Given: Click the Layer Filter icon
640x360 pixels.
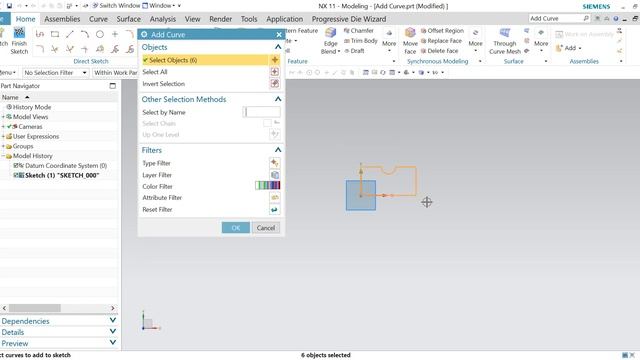Looking at the screenshot, I should [275, 175].
